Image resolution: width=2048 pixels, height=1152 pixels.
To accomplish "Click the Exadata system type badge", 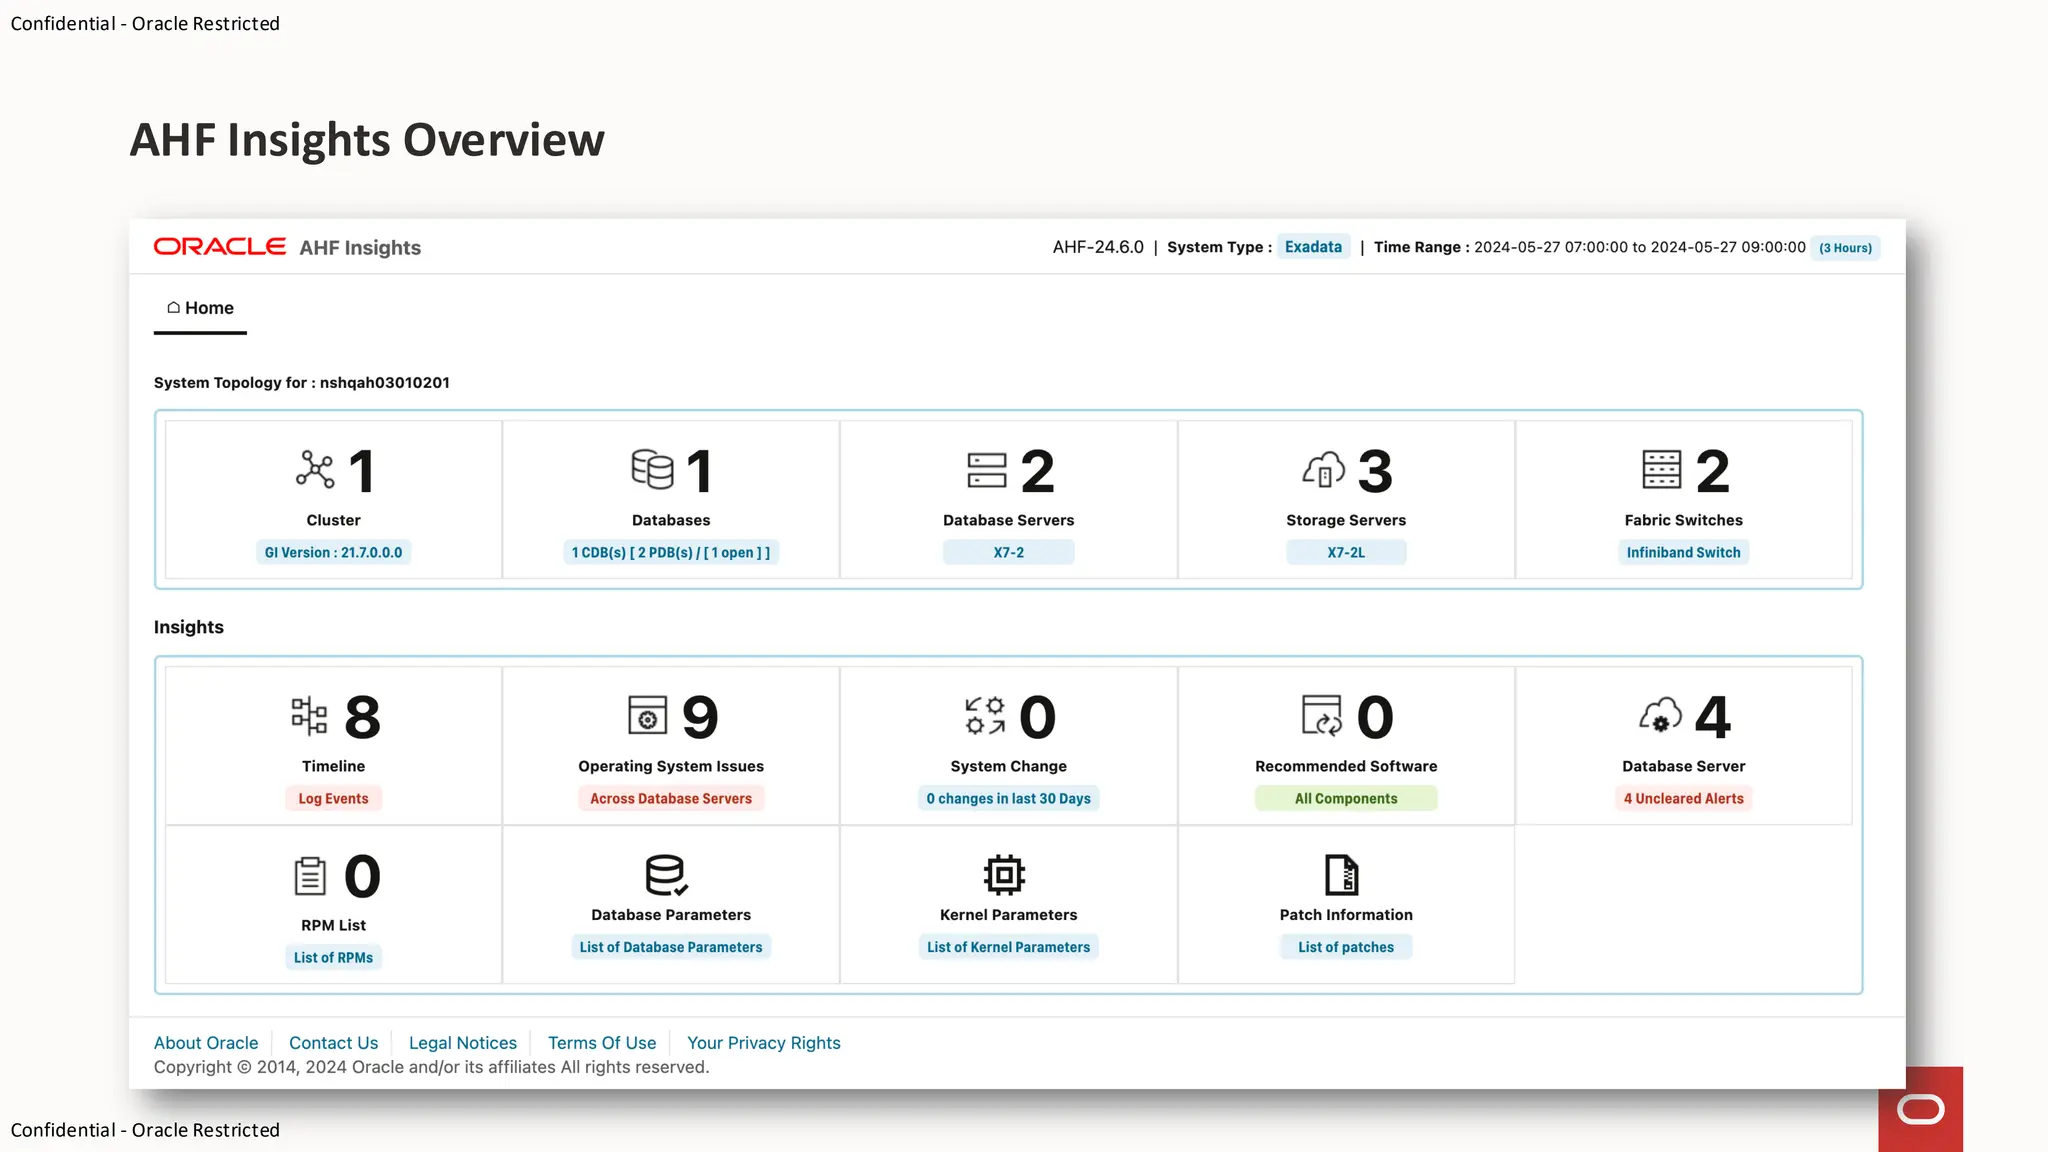I will [1313, 247].
